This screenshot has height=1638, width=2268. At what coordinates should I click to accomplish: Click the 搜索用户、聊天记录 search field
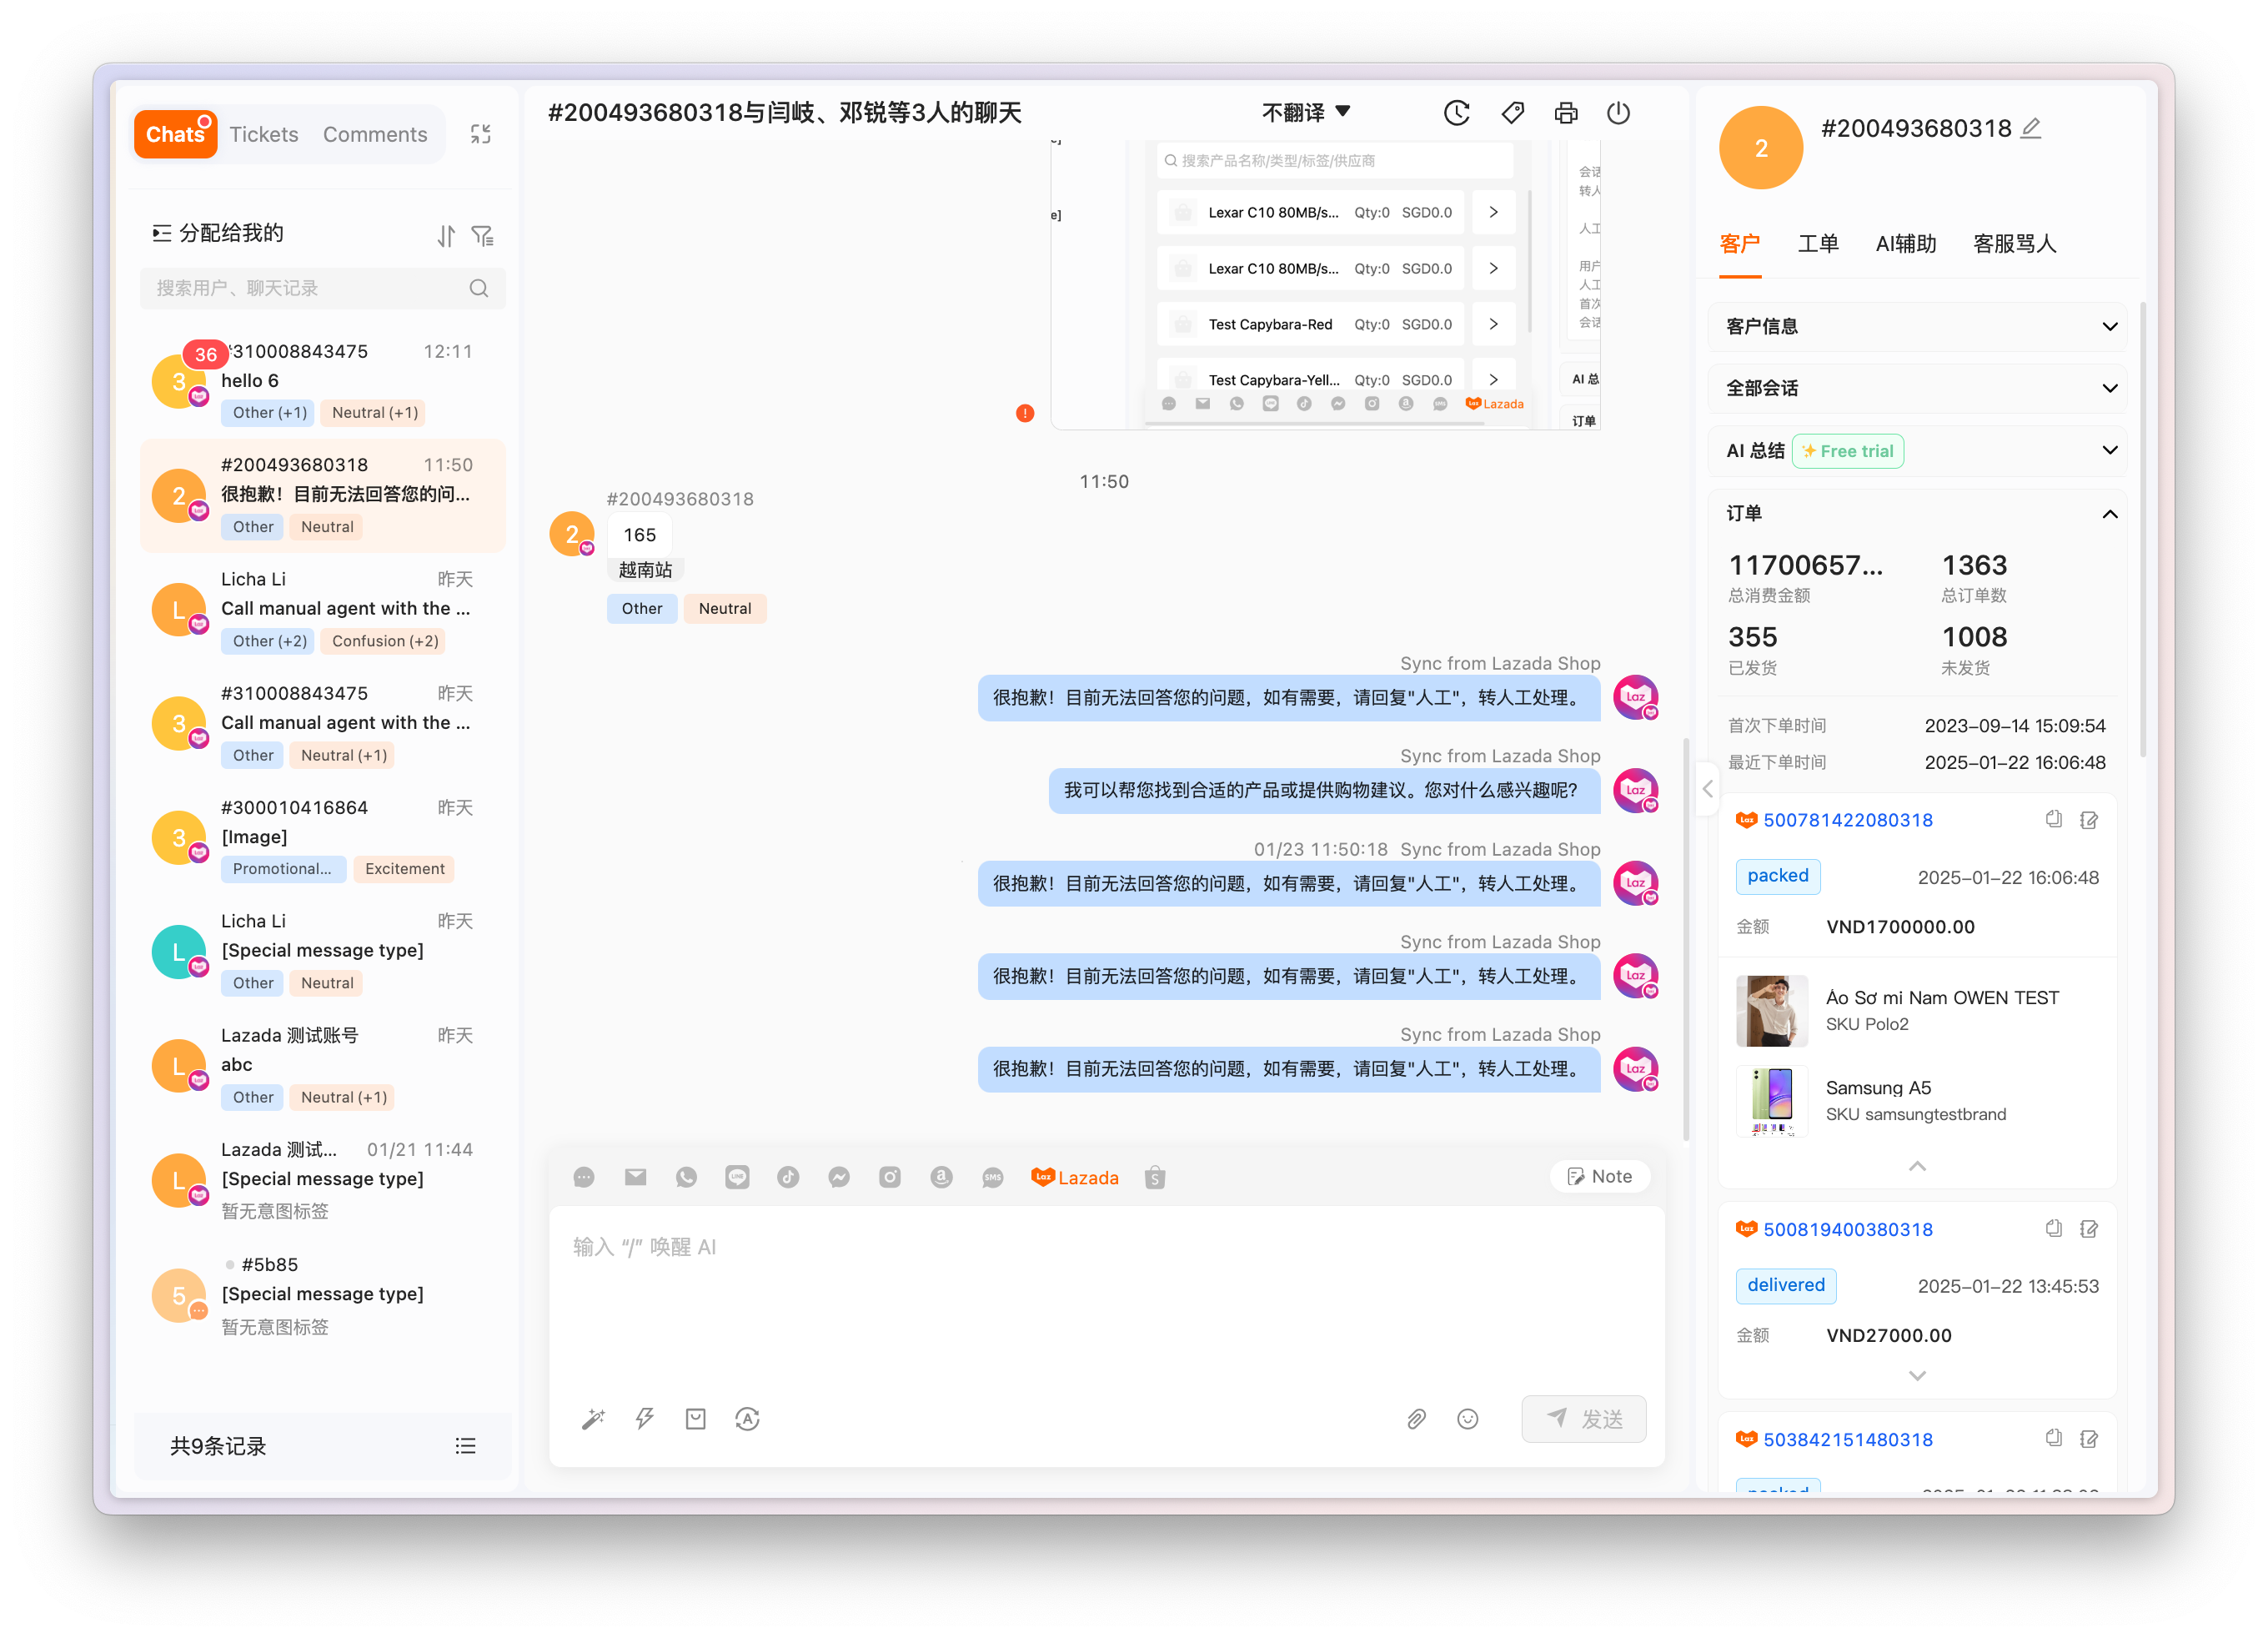tap(322, 288)
